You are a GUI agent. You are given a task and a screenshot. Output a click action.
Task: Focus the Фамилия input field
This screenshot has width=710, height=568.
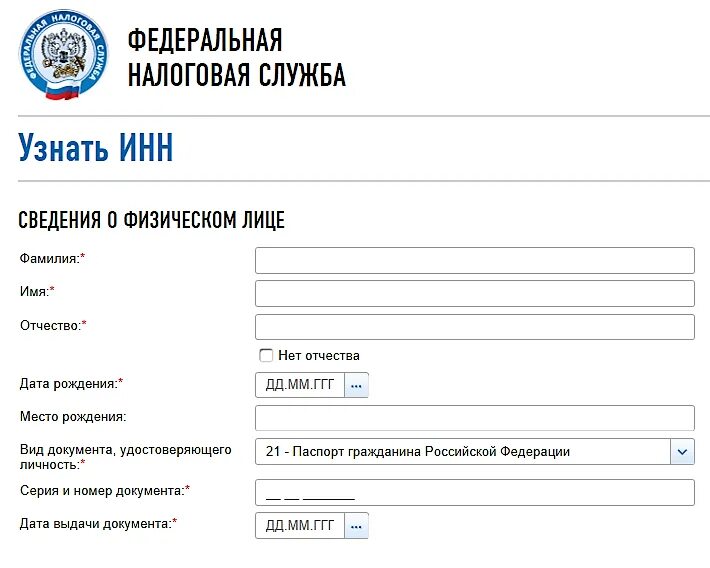tap(474, 260)
